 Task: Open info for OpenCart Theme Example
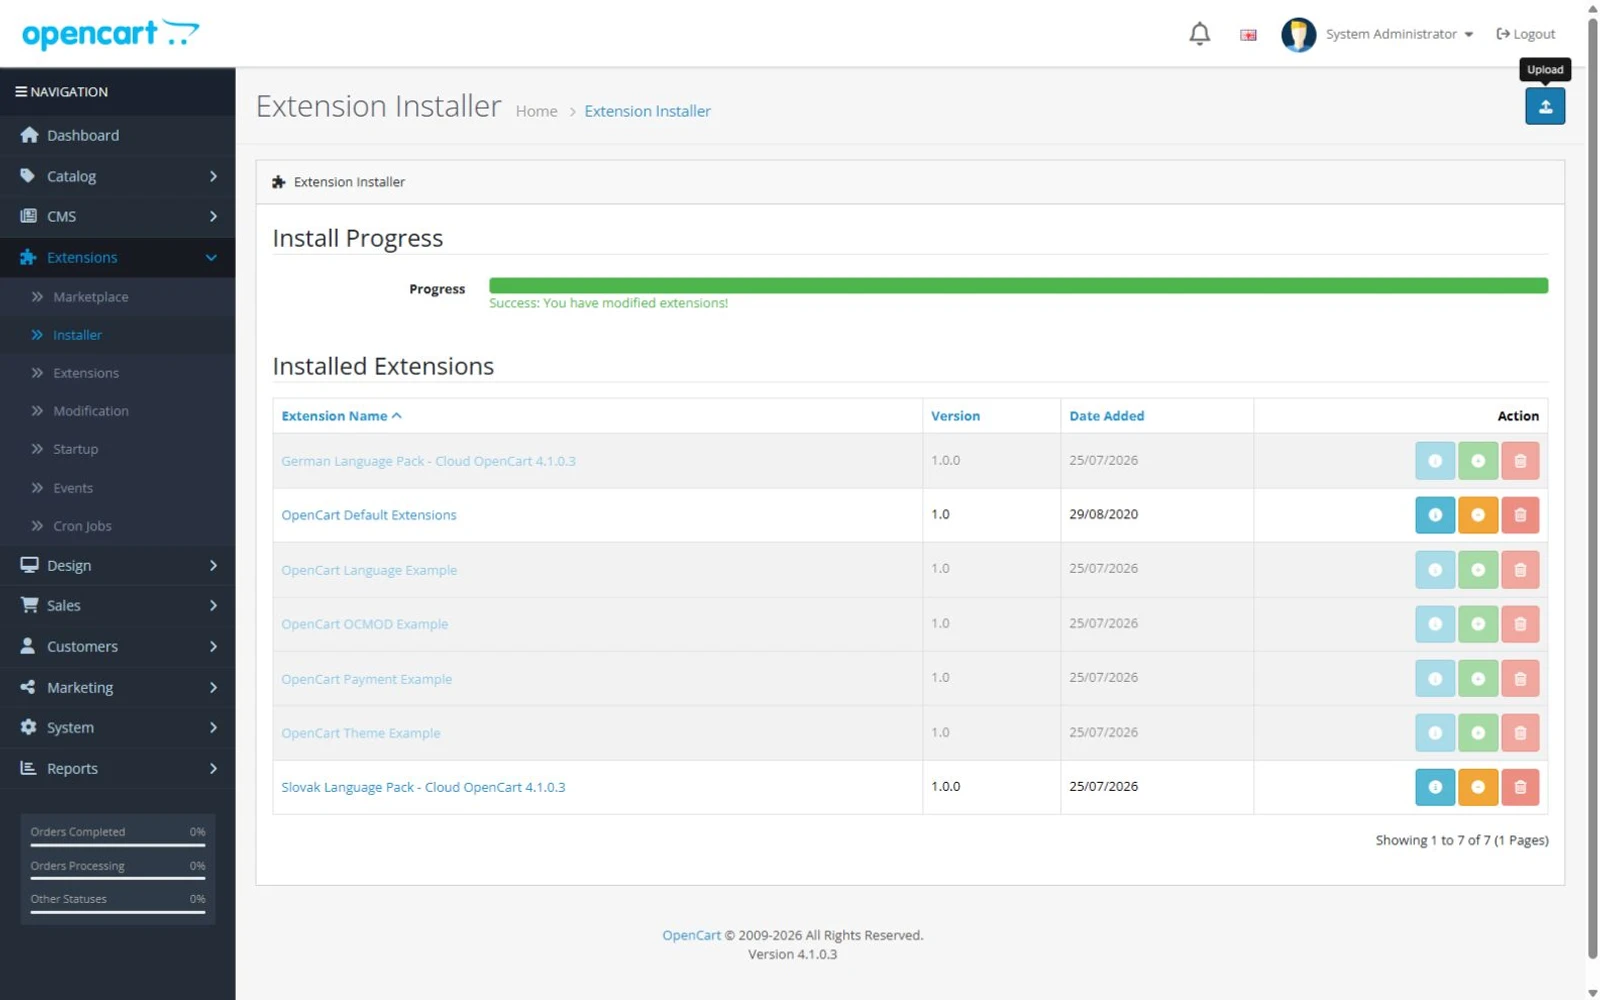click(x=1434, y=733)
